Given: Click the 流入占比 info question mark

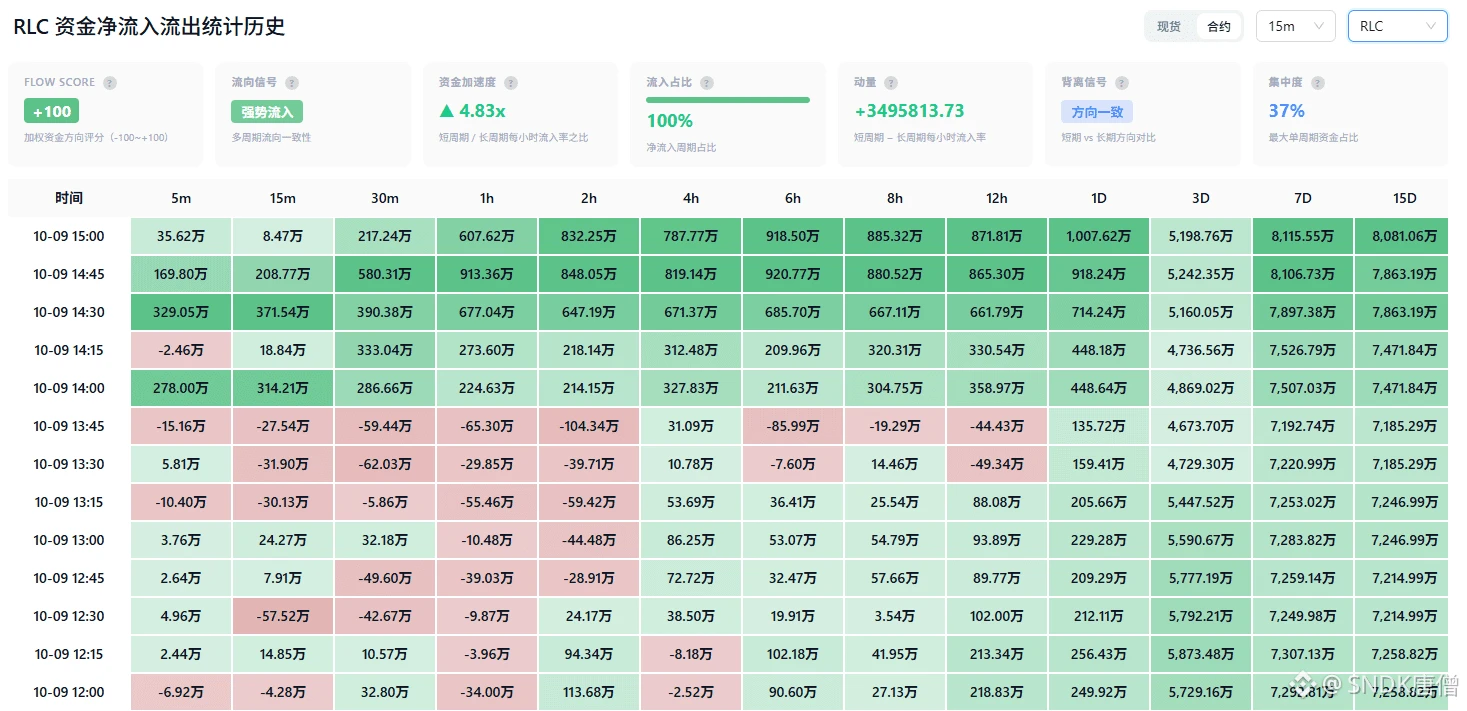Looking at the screenshot, I should [707, 83].
